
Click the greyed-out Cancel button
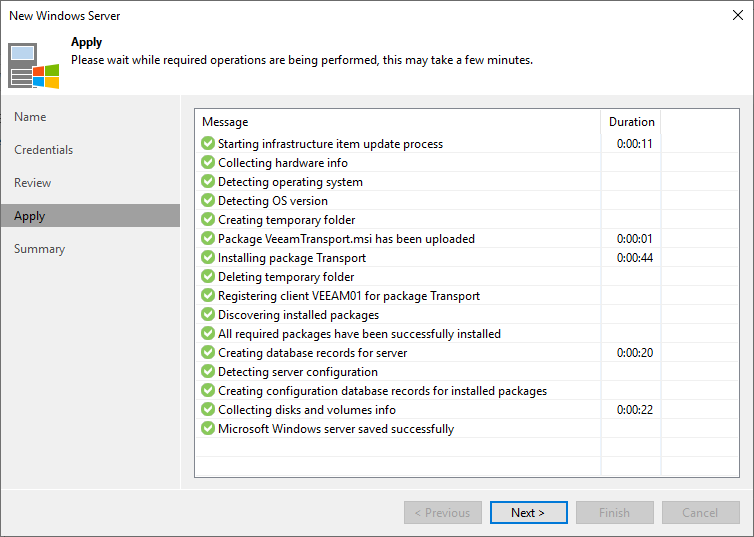[x=701, y=512]
